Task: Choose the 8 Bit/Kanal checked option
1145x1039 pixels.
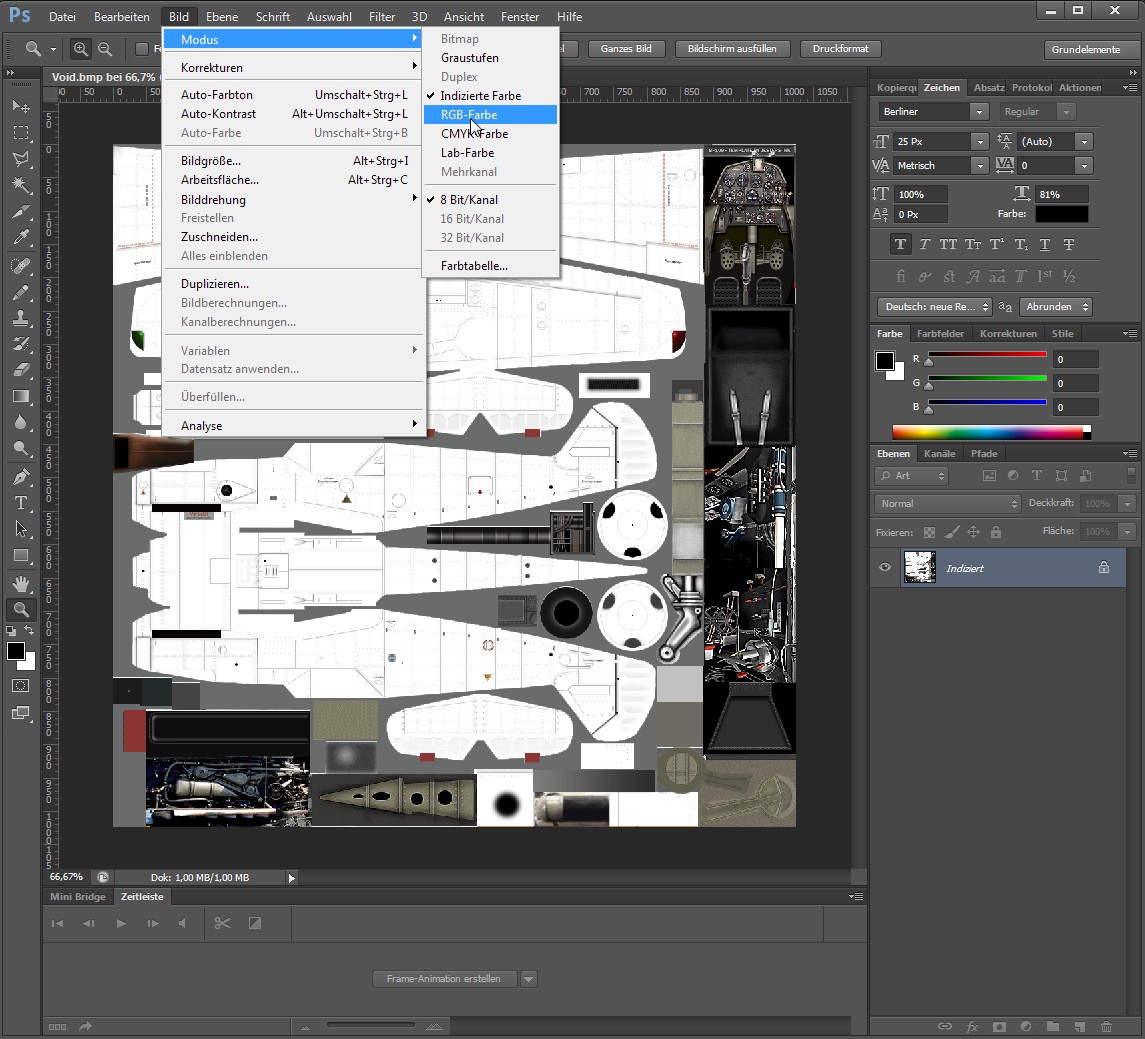Action: click(469, 200)
